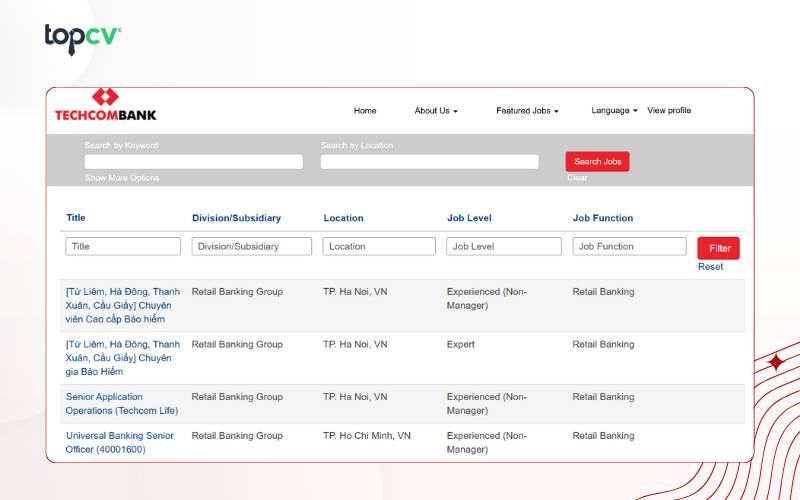Open the Language dropdown
The image size is (800, 500).
(x=614, y=111)
